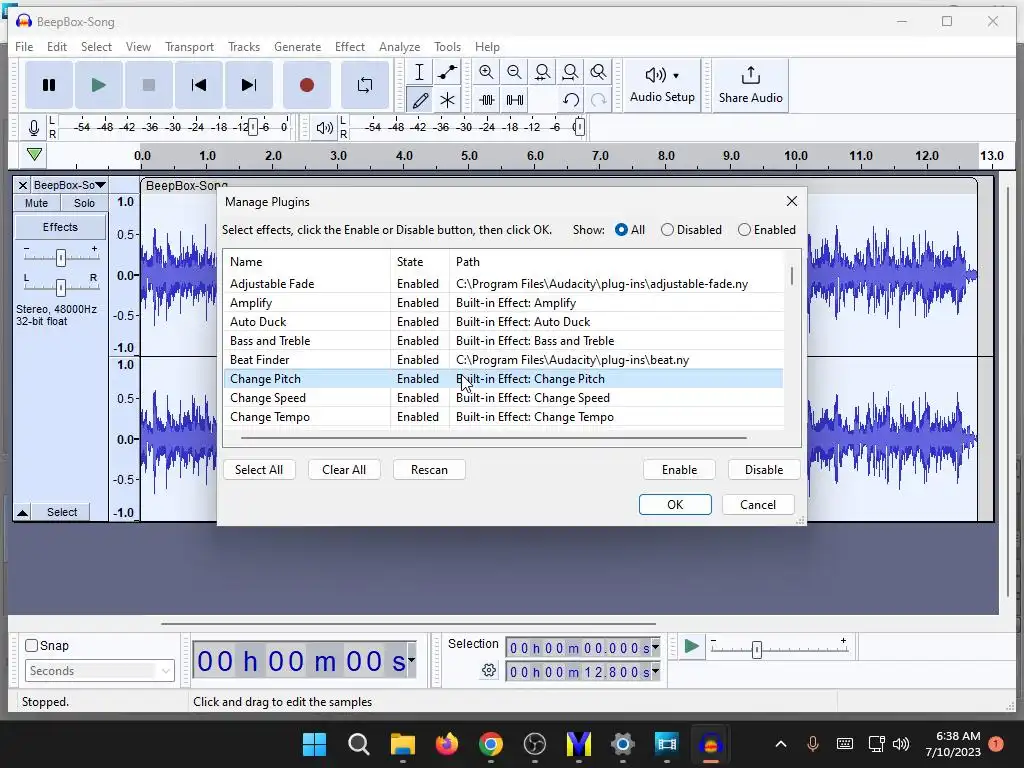Open the Analyze menu
This screenshot has height=768, width=1024.
[x=399, y=46]
